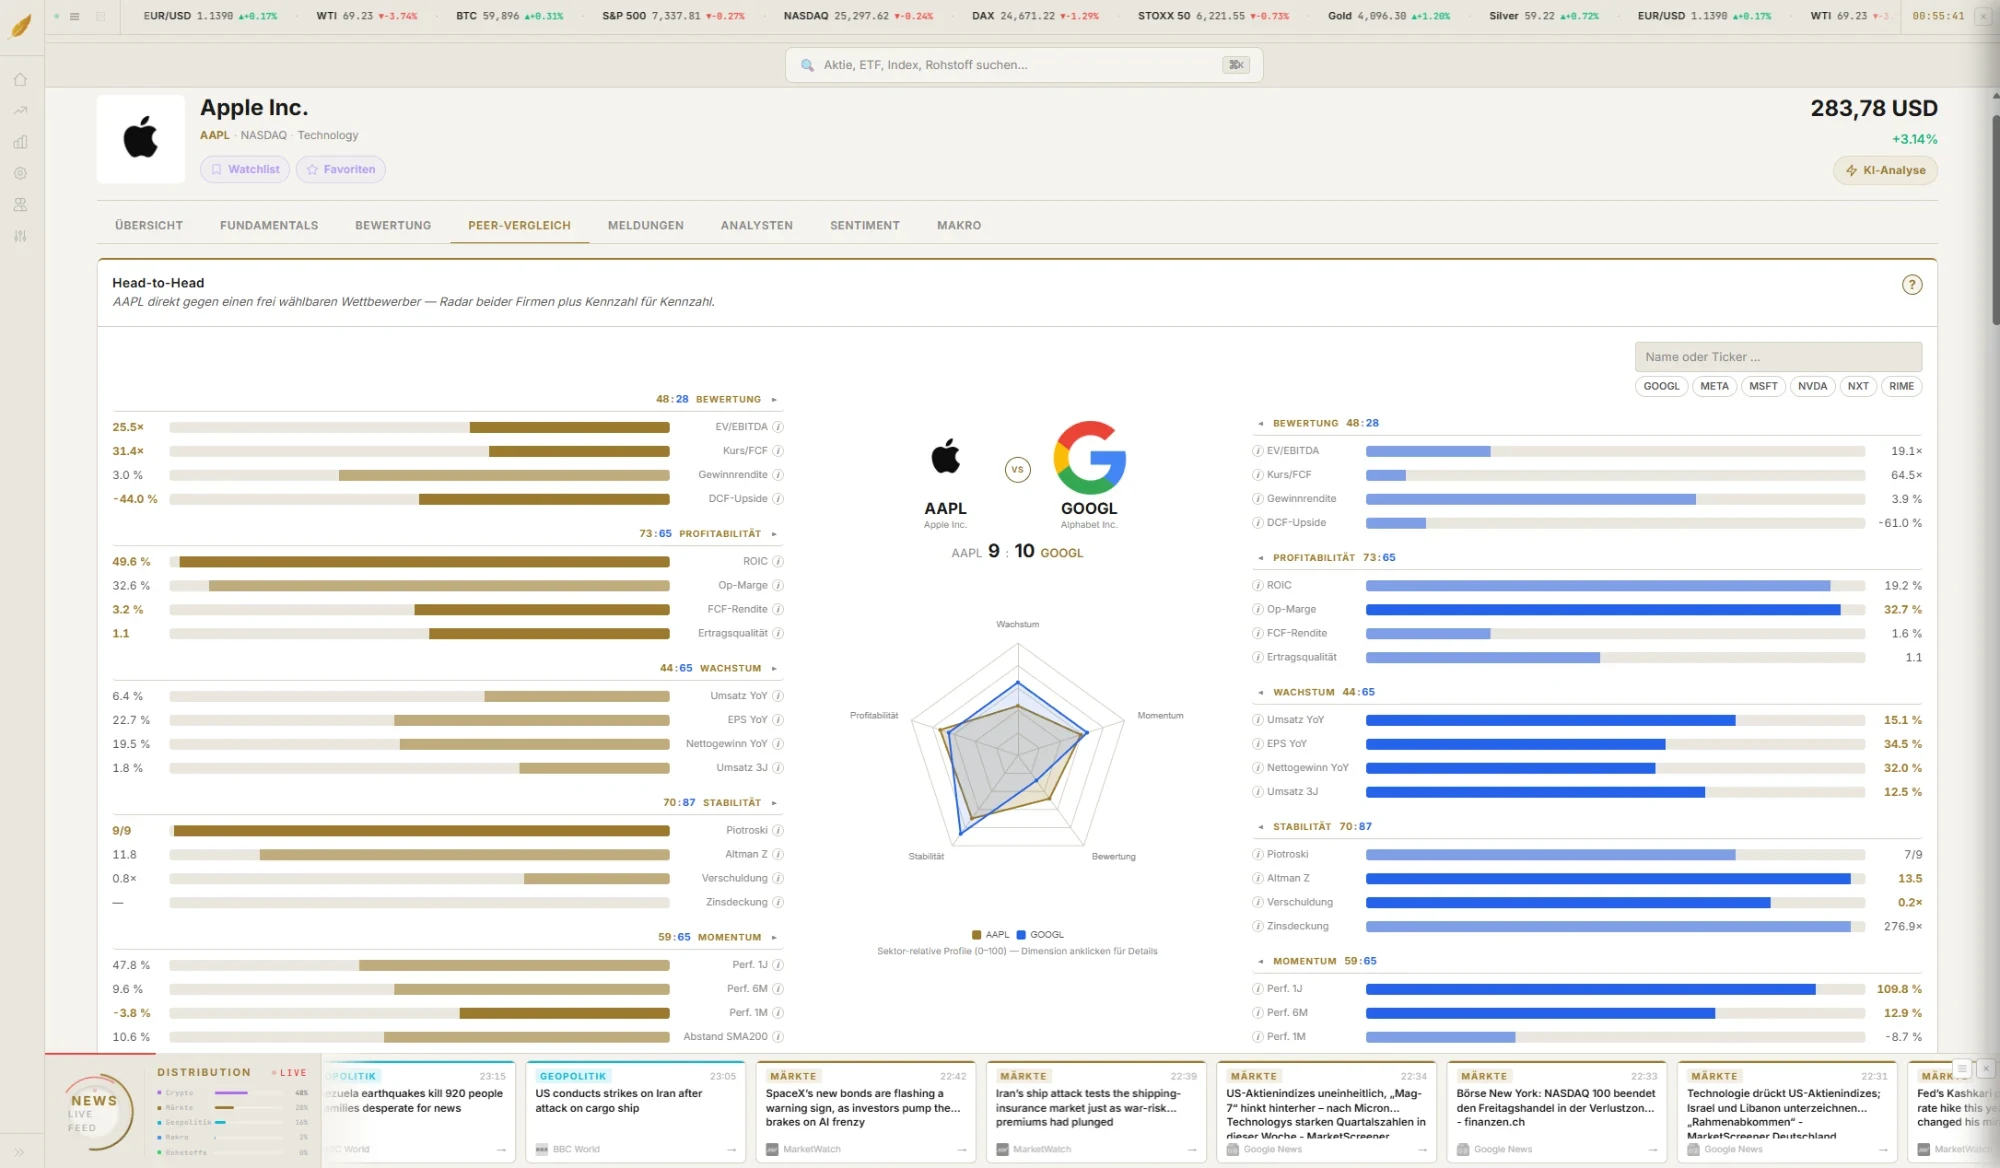The width and height of the screenshot is (2000, 1168).
Task: Click the grid icon in ticker bar
Action: click(100, 16)
